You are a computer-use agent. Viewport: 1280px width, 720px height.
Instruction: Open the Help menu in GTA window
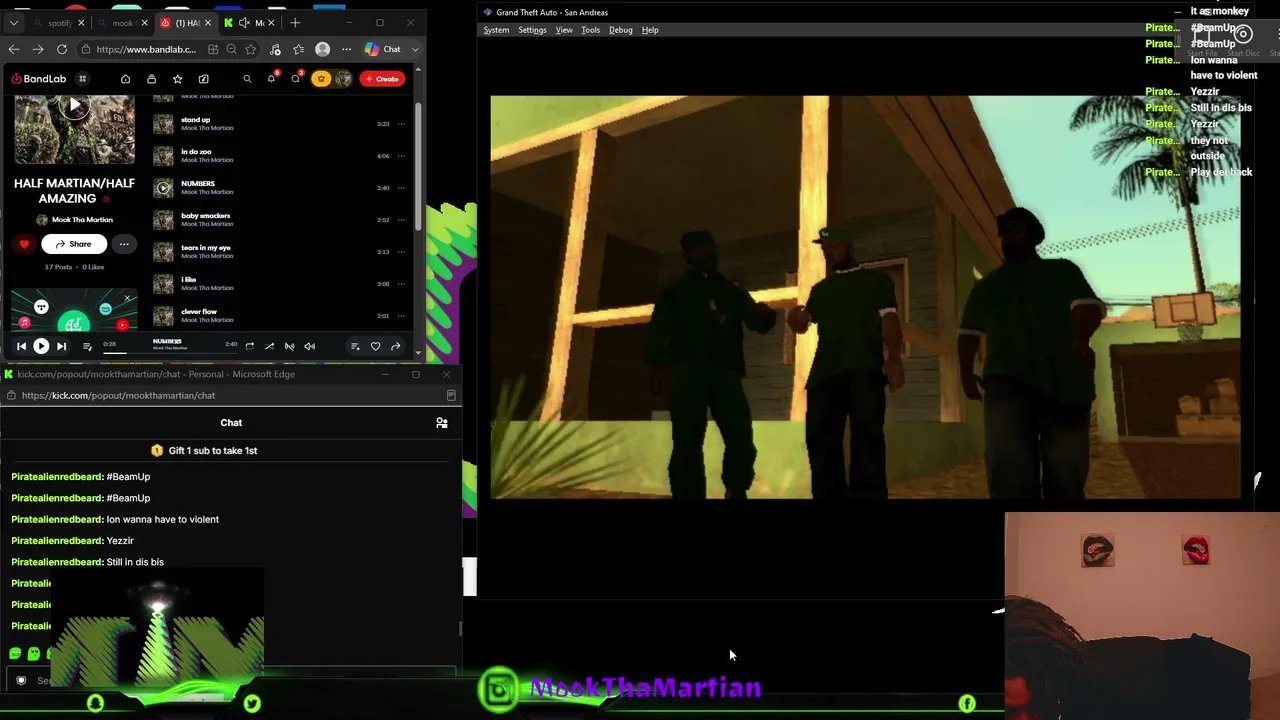click(650, 30)
